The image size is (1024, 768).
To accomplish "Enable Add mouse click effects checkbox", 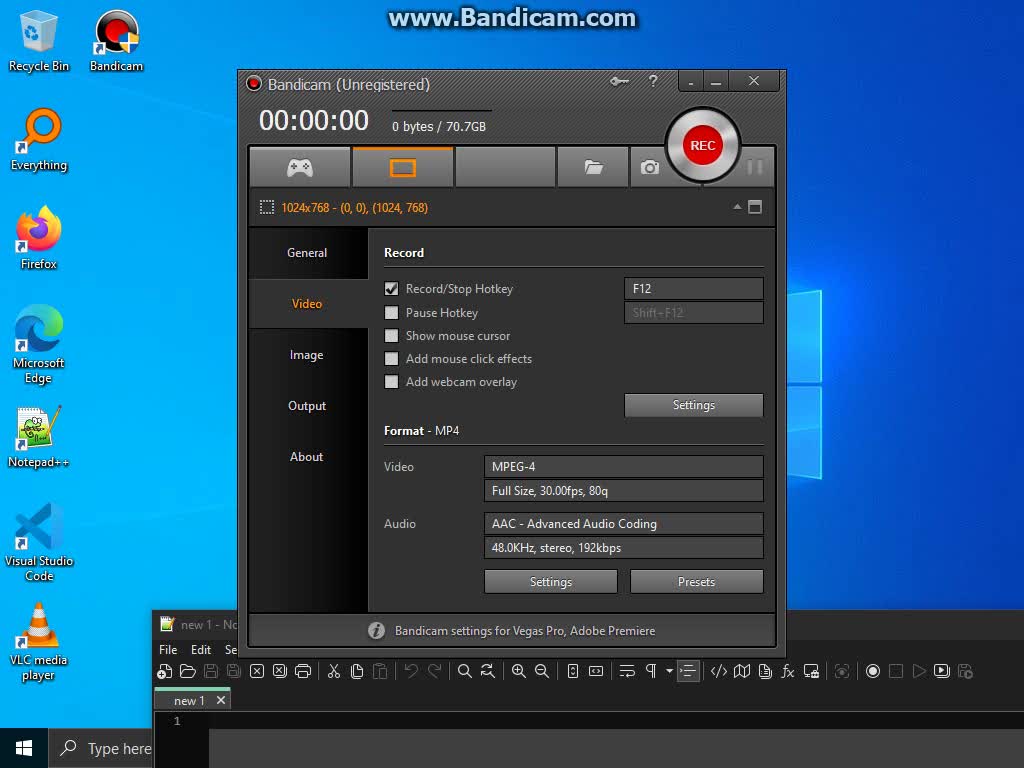I will click(x=391, y=359).
